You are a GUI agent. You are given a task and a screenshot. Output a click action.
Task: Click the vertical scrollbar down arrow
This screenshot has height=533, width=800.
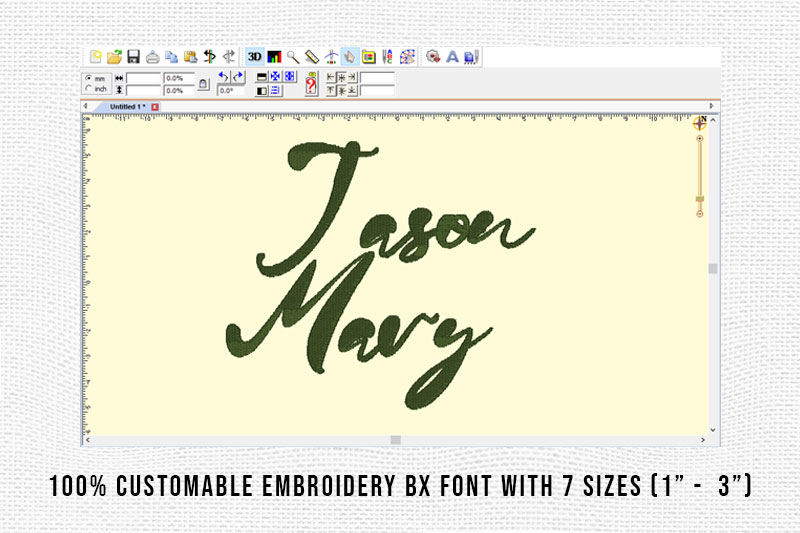click(x=713, y=430)
